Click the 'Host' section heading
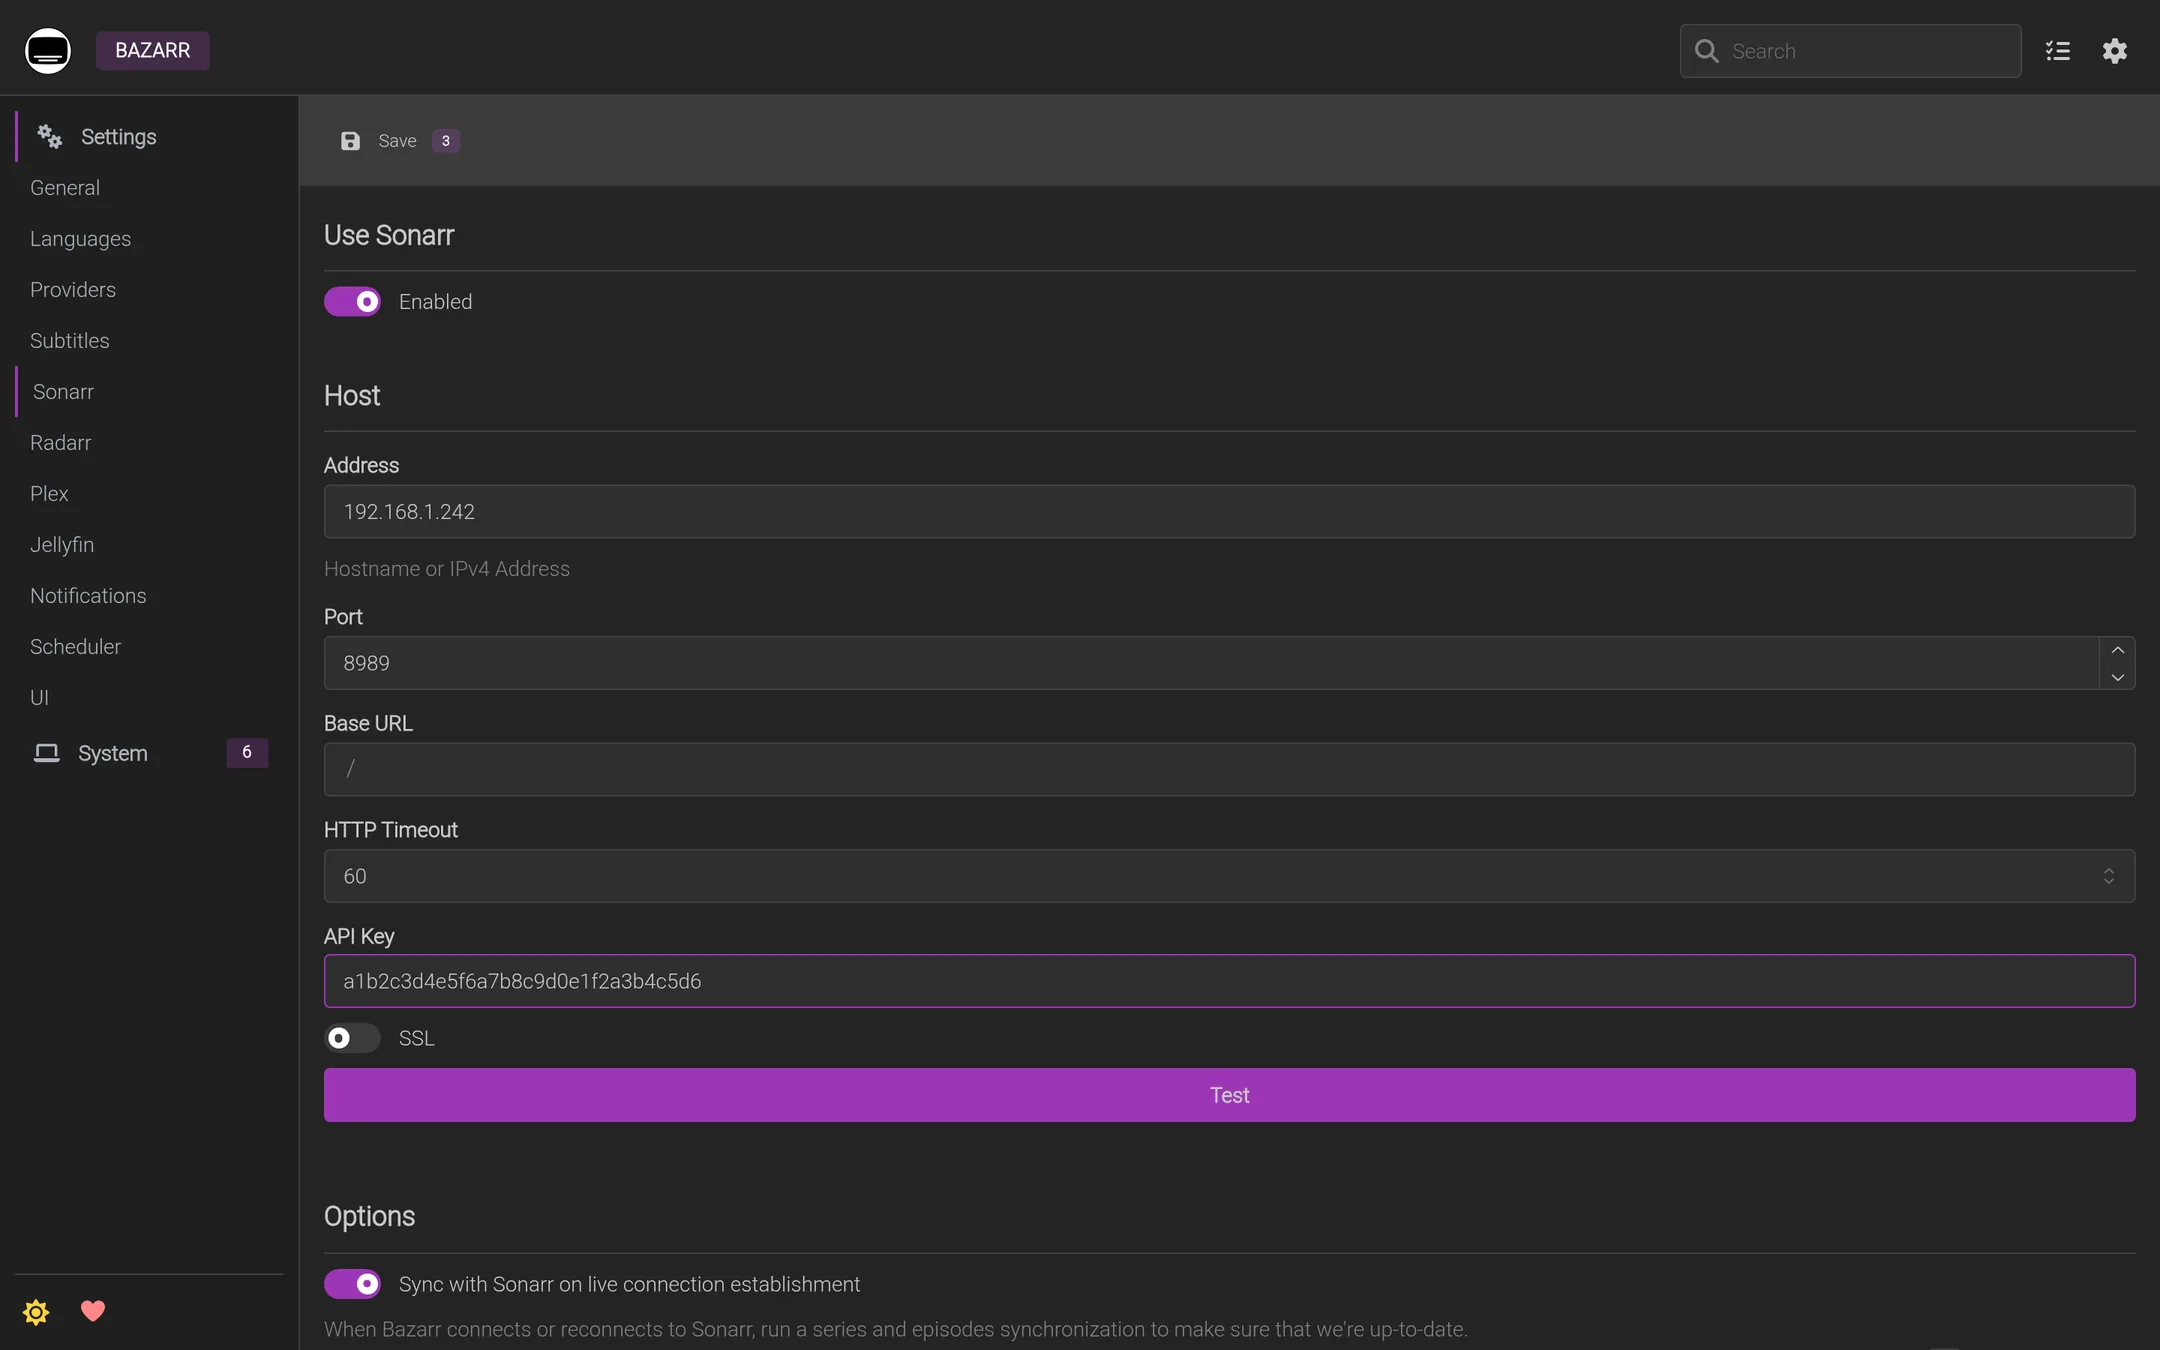The width and height of the screenshot is (2160, 1350). point(352,396)
